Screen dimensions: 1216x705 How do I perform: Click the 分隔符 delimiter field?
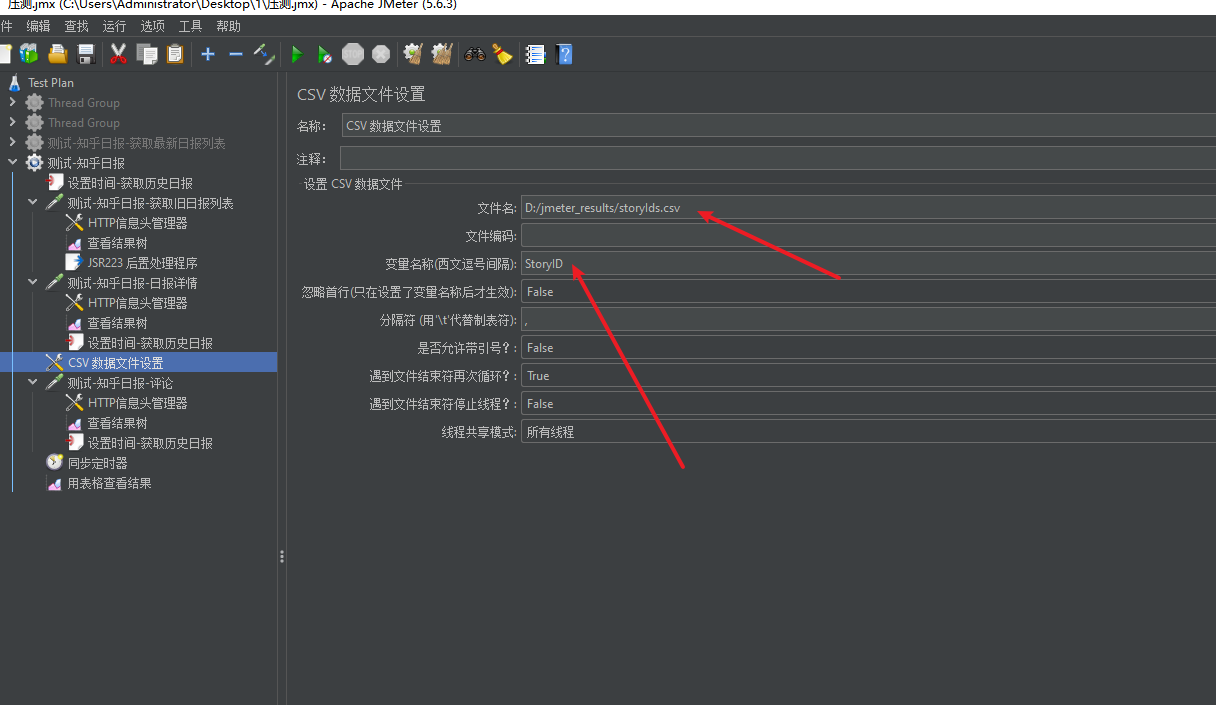[868, 320]
